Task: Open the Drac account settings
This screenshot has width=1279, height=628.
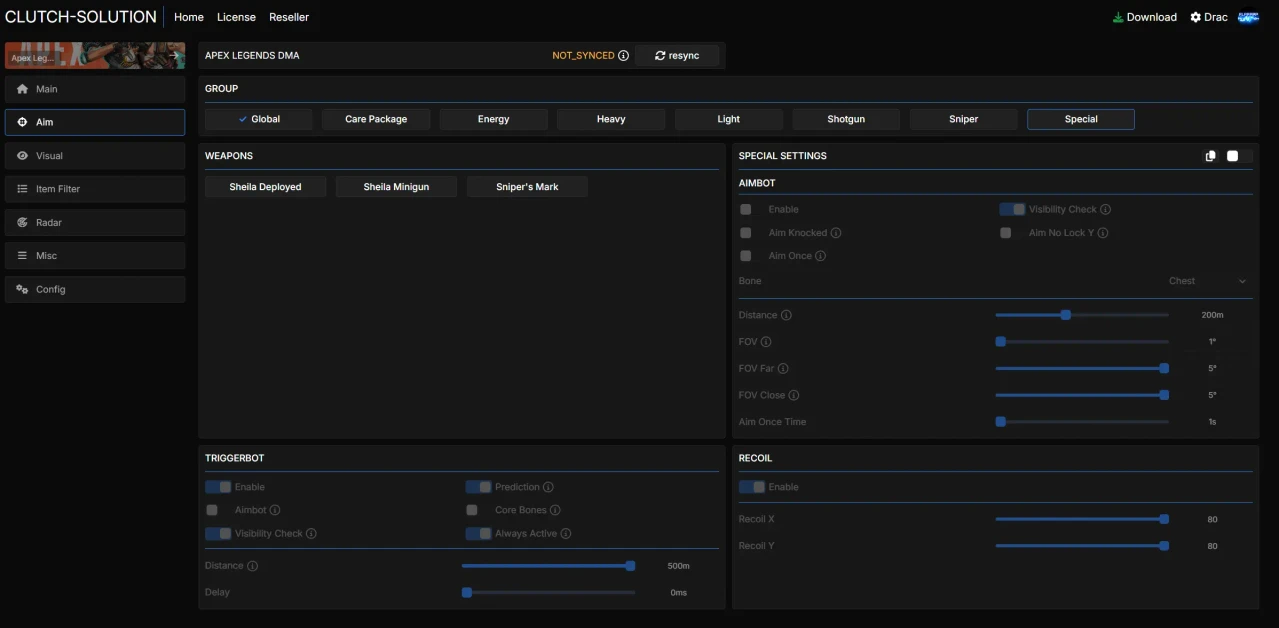Action: click(x=1209, y=17)
